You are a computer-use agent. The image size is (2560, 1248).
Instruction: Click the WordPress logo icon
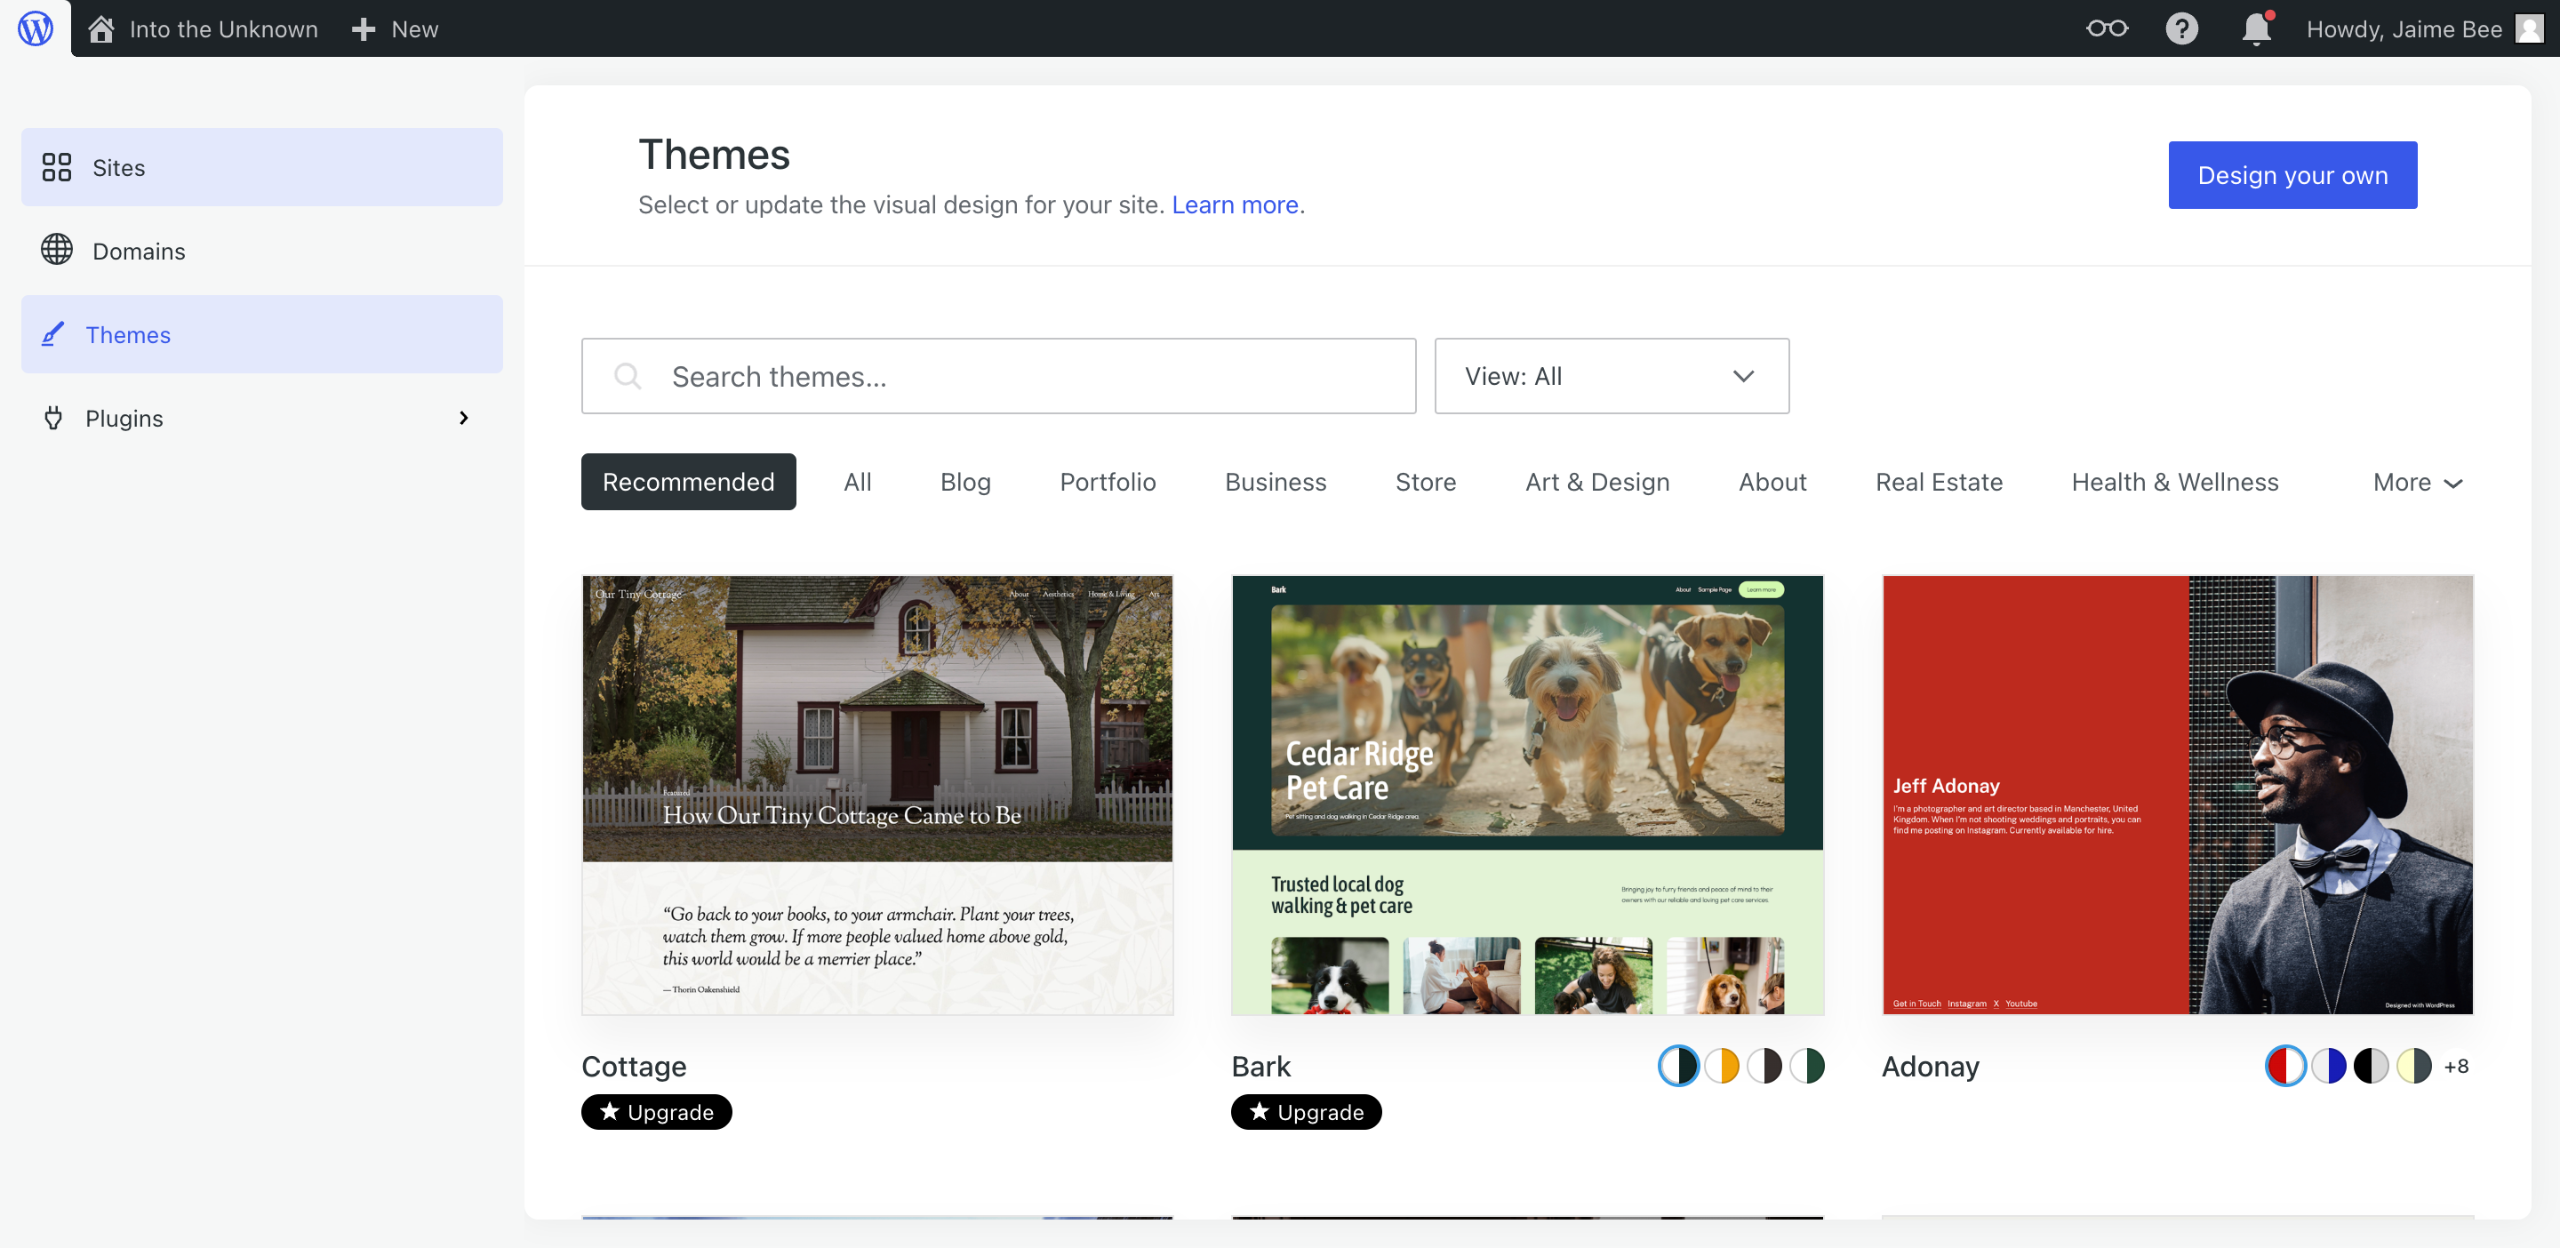(35, 28)
